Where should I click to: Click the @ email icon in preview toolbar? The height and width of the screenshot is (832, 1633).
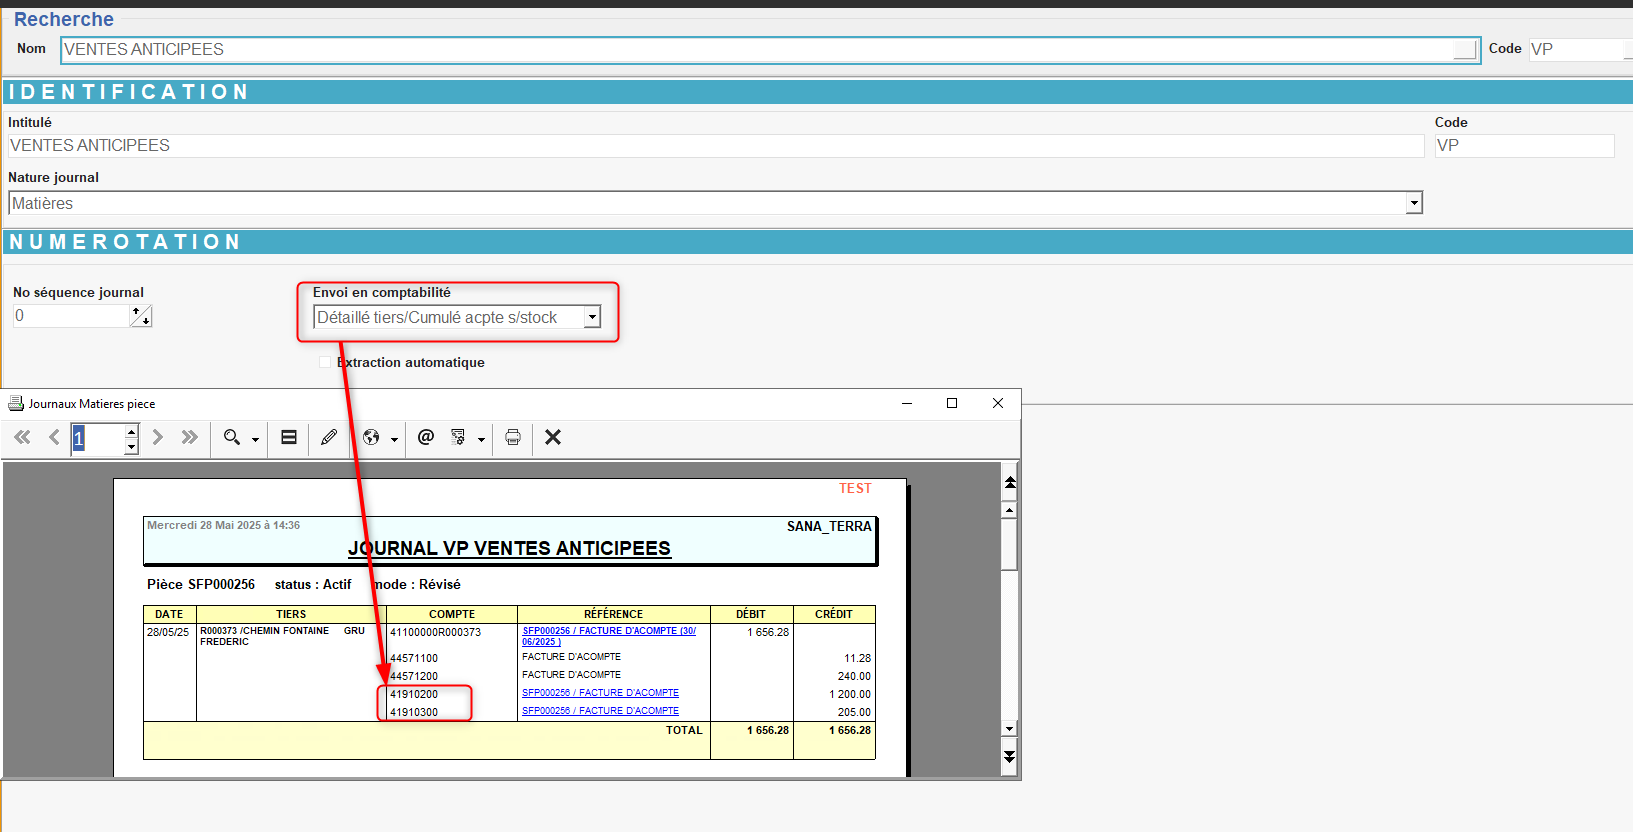[426, 437]
